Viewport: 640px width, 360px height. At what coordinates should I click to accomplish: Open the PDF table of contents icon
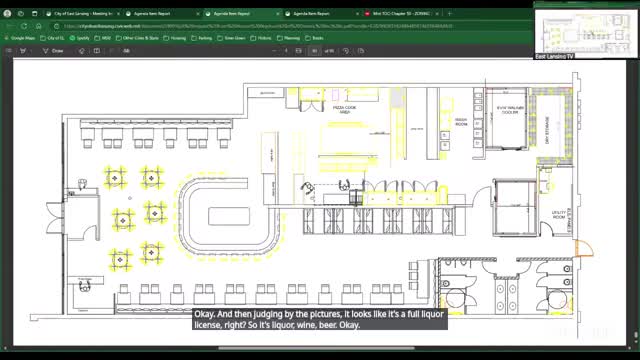pyautogui.click(x=9, y=51)
